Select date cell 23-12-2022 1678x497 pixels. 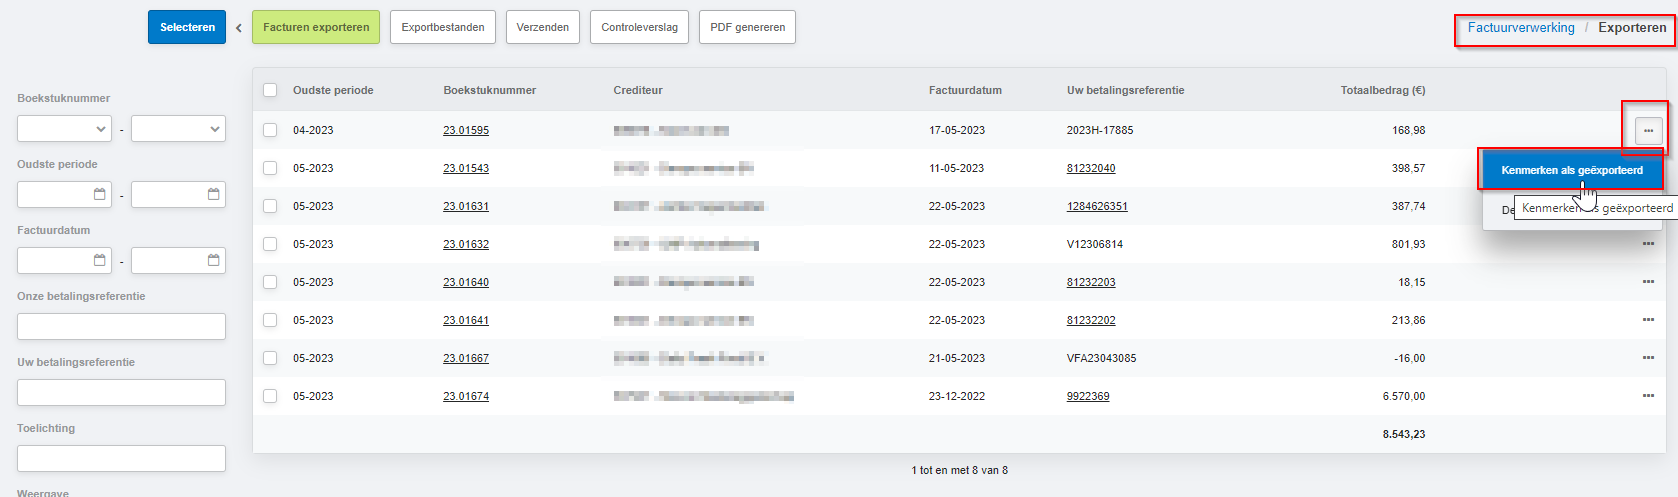point(957,396)
